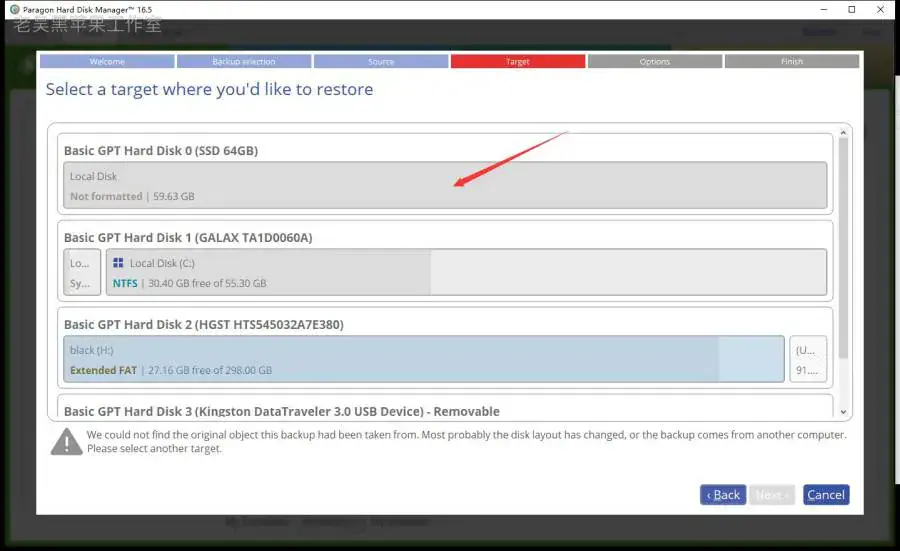900x551 pixels.
Task: Click the Windows logo icon on Local Disk (C:)
Action: 118,263
